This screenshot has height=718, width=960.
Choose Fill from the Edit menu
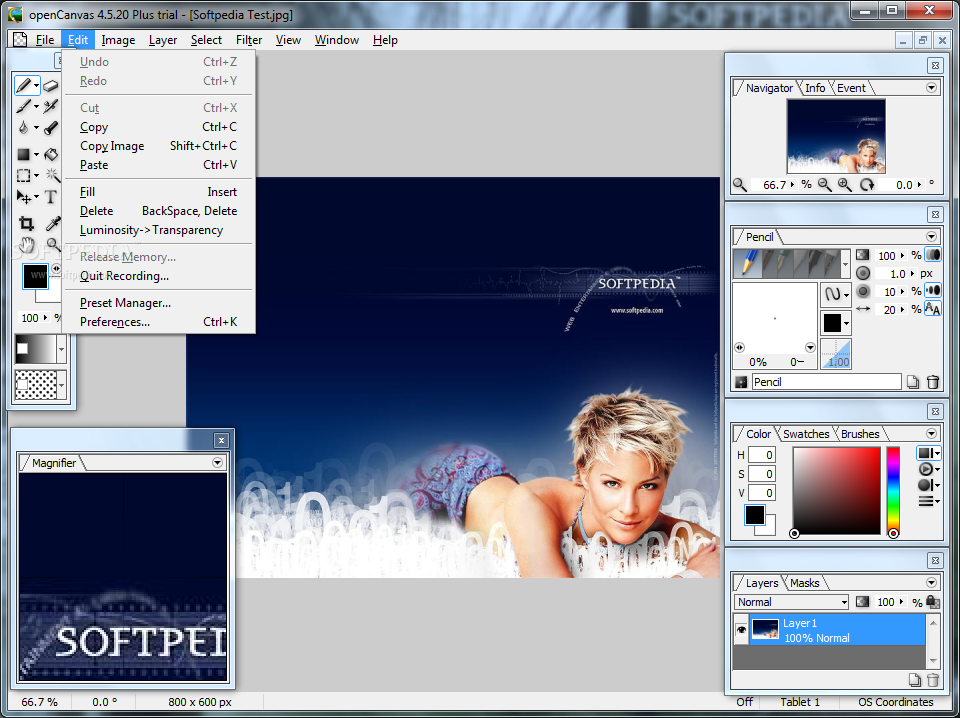coord(159,192)
